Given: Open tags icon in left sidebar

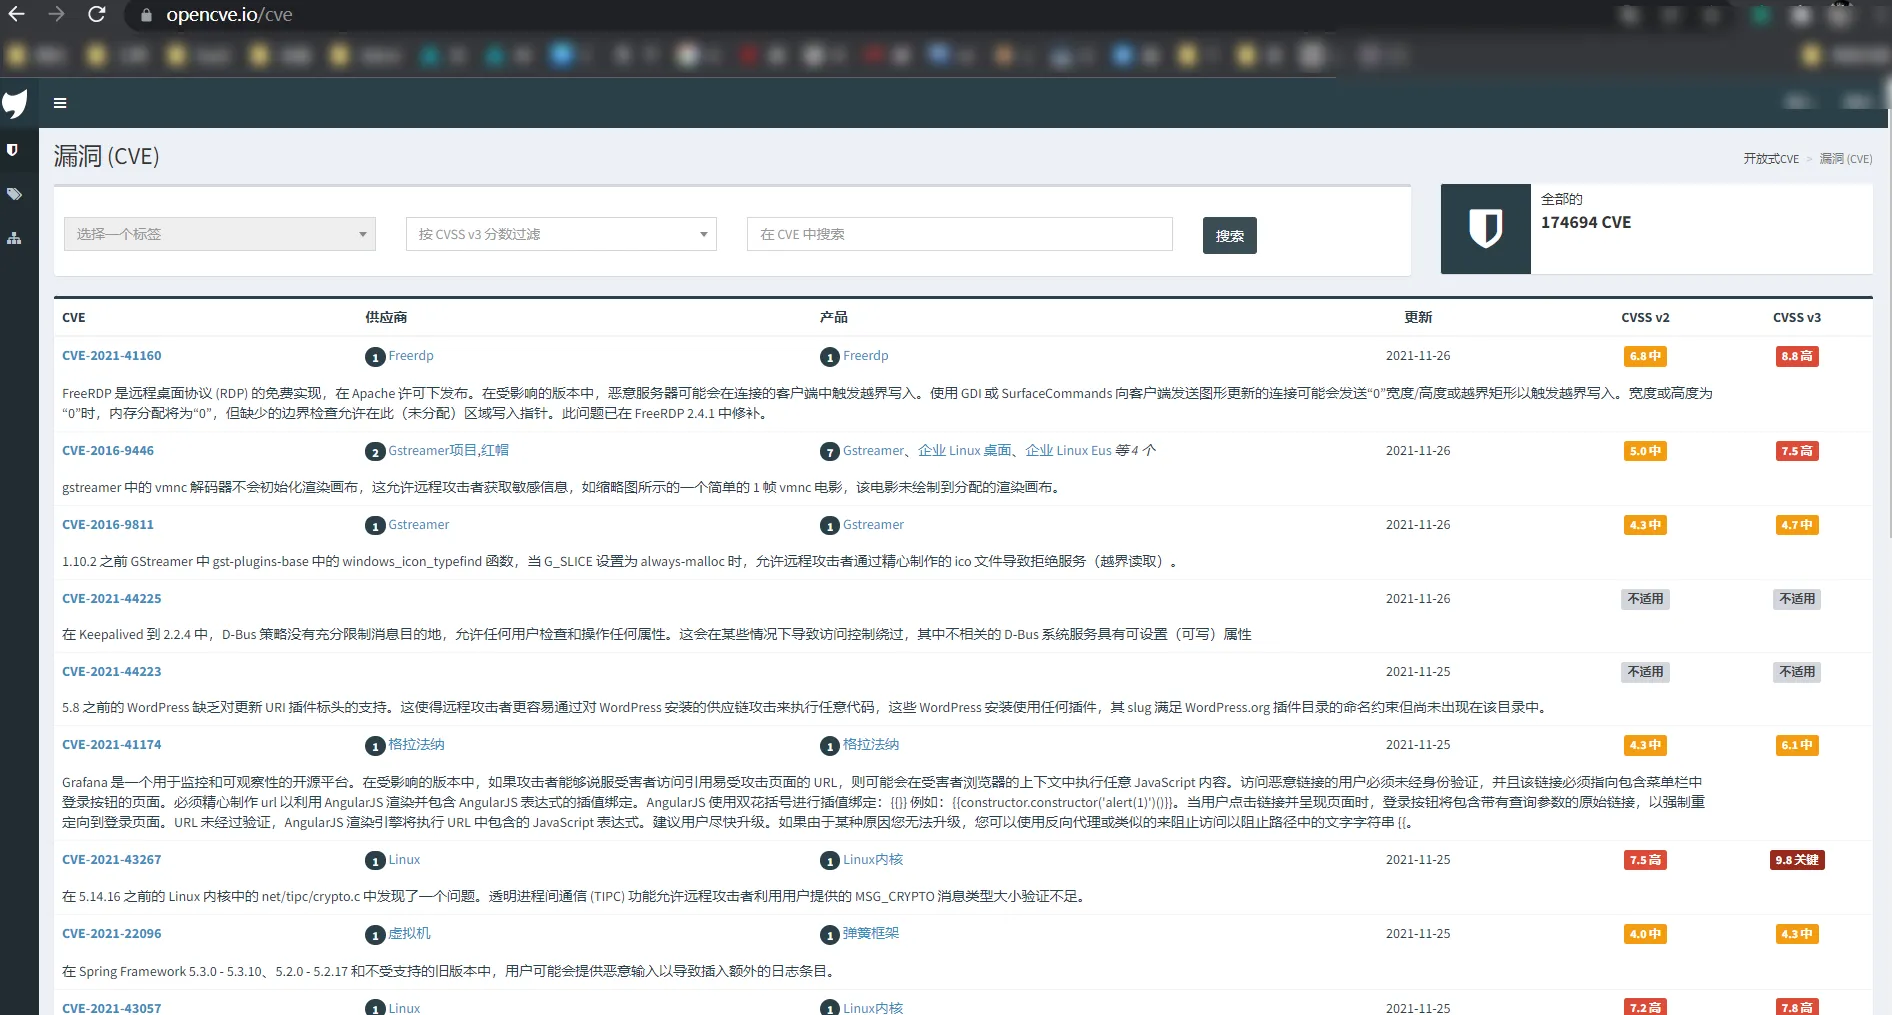Looking at the screenshot, I should point(14,194).
